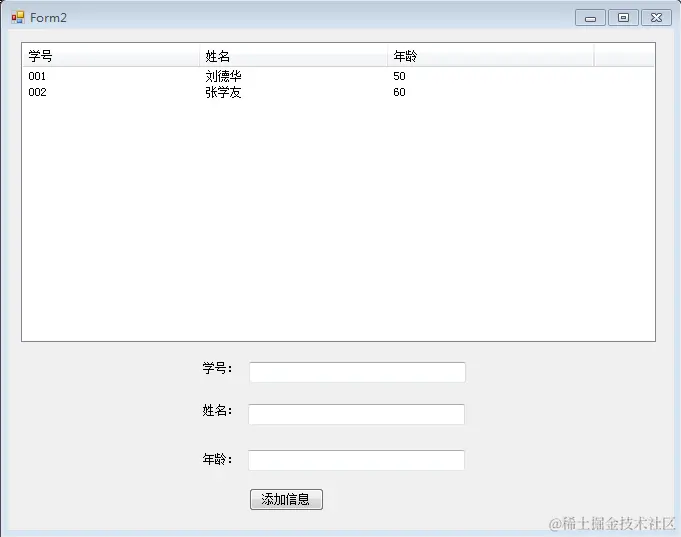Screen dimensions: 681x537
Task: Focus the 学号 input field
Action: pyautogui.click(x=357, y=372)
